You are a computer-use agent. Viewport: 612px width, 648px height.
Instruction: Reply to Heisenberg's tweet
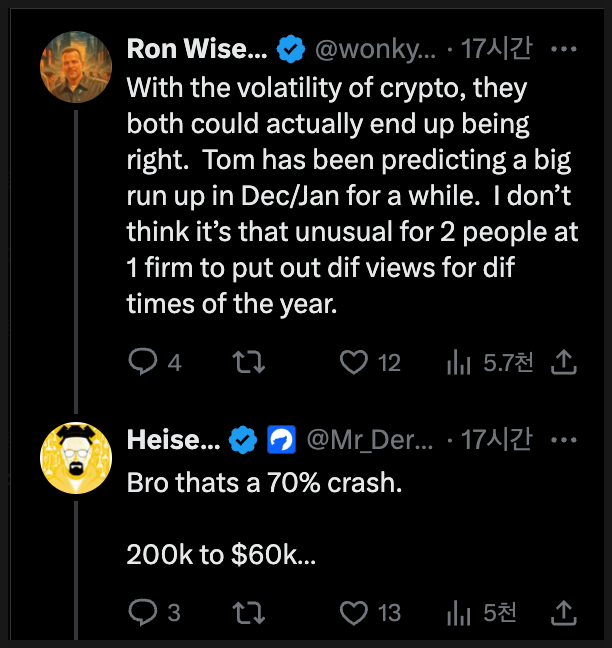(142, 612)
